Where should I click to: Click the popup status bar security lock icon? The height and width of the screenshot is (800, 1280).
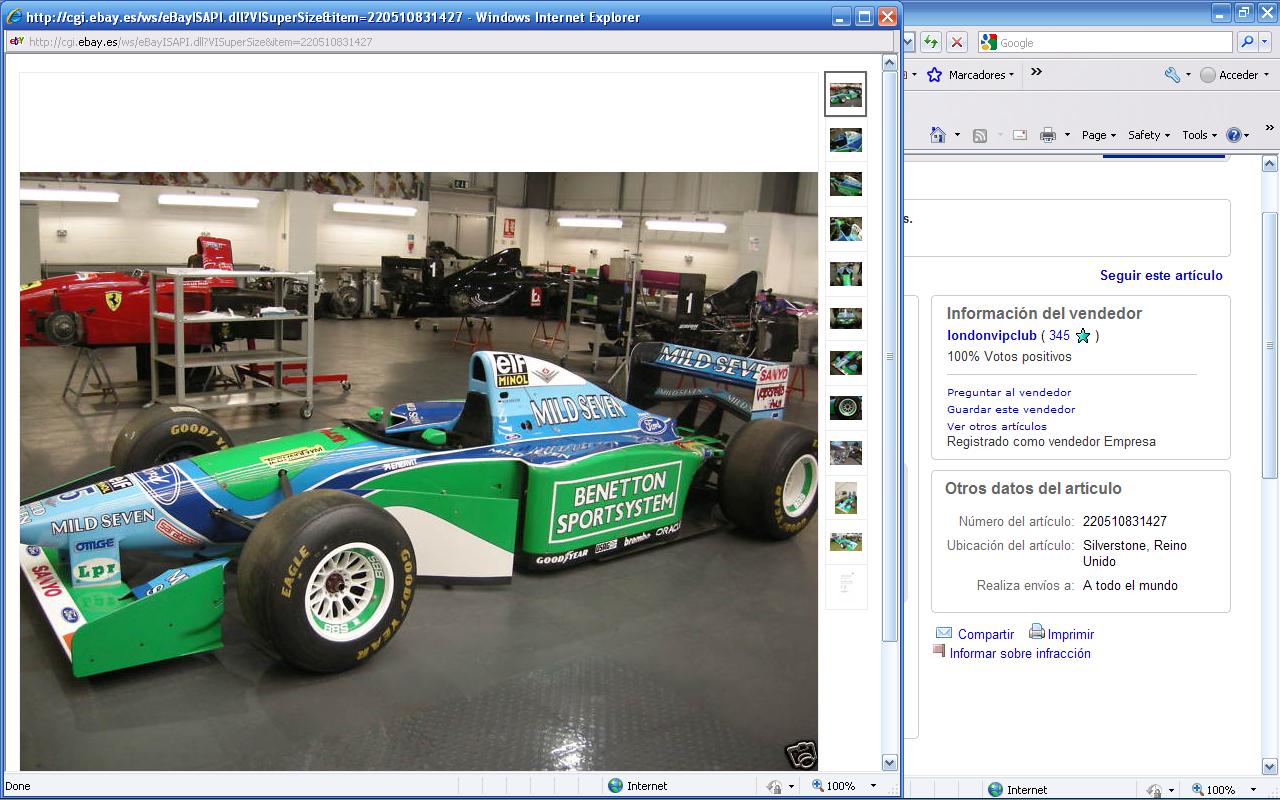(x=774, y=786)
